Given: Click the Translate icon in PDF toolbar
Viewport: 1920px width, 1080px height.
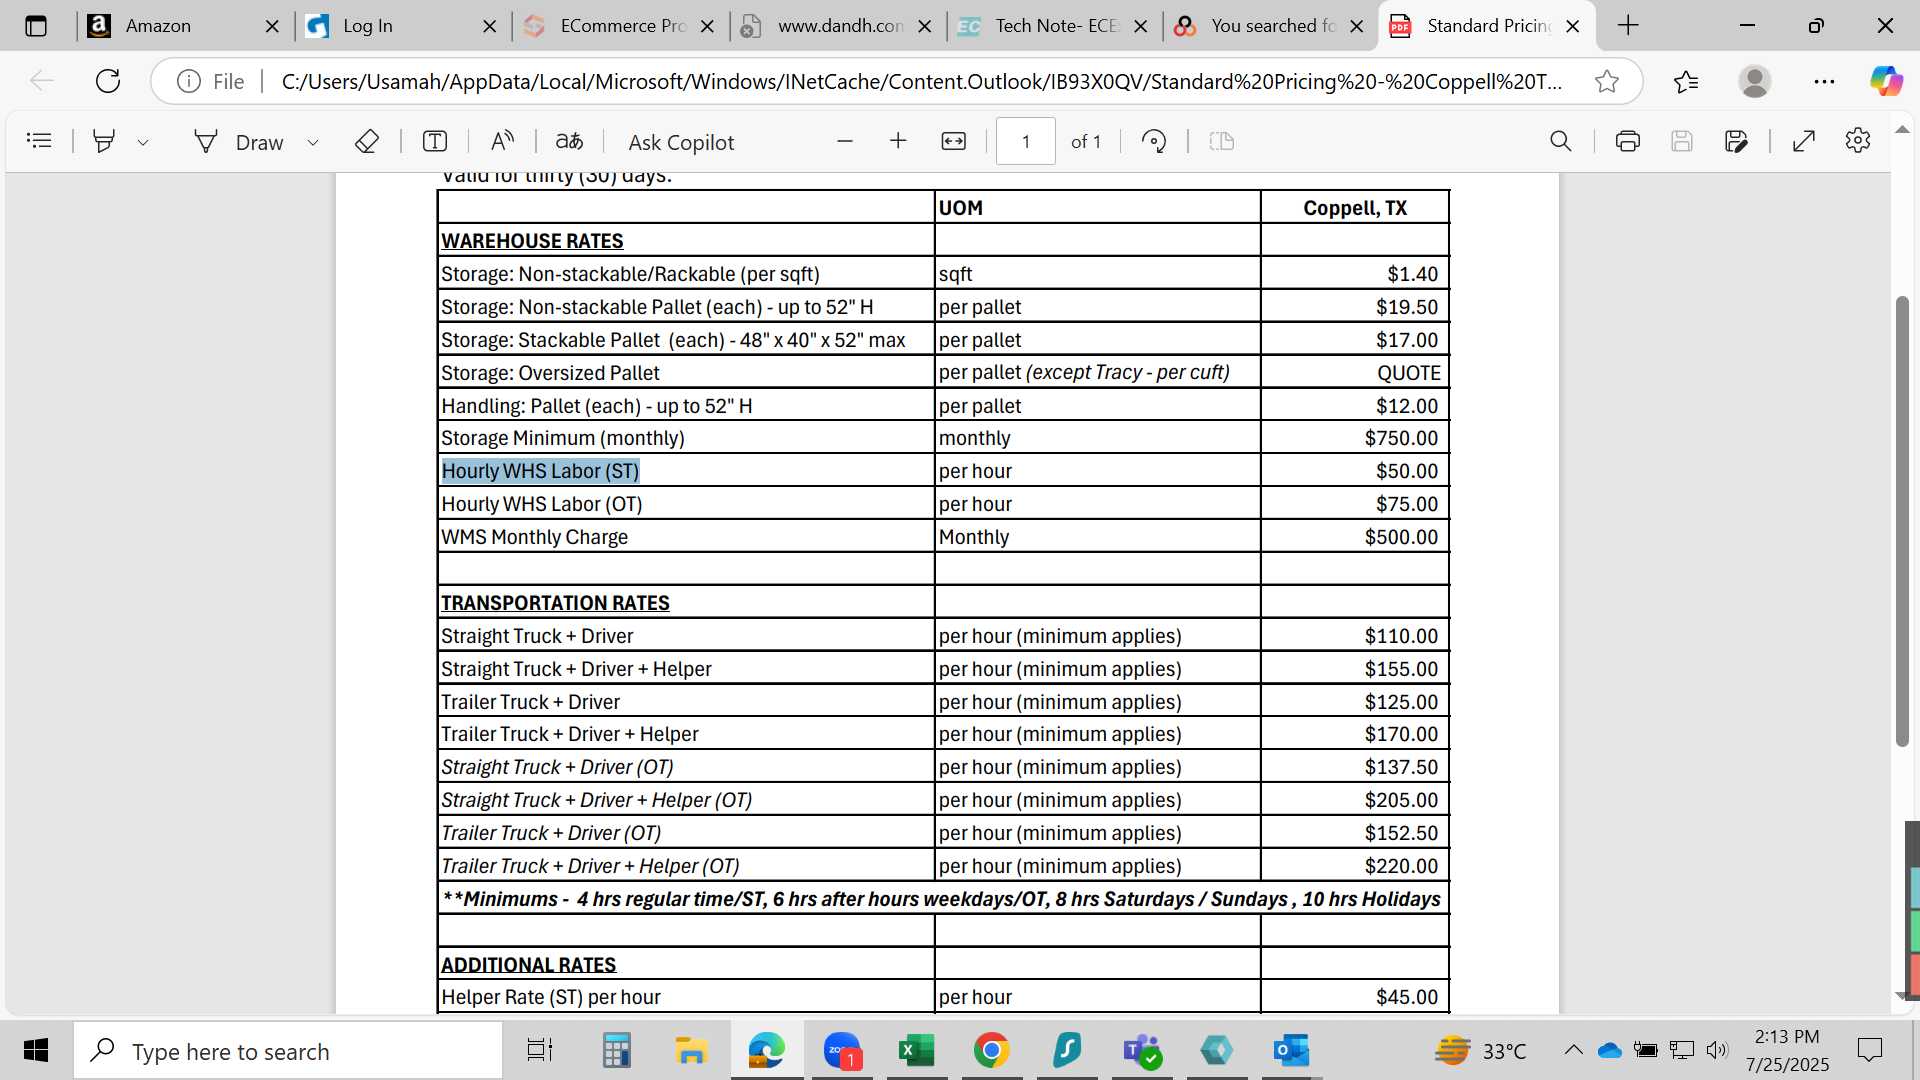Looking at the screenshot, I should (x=569, y=141).
